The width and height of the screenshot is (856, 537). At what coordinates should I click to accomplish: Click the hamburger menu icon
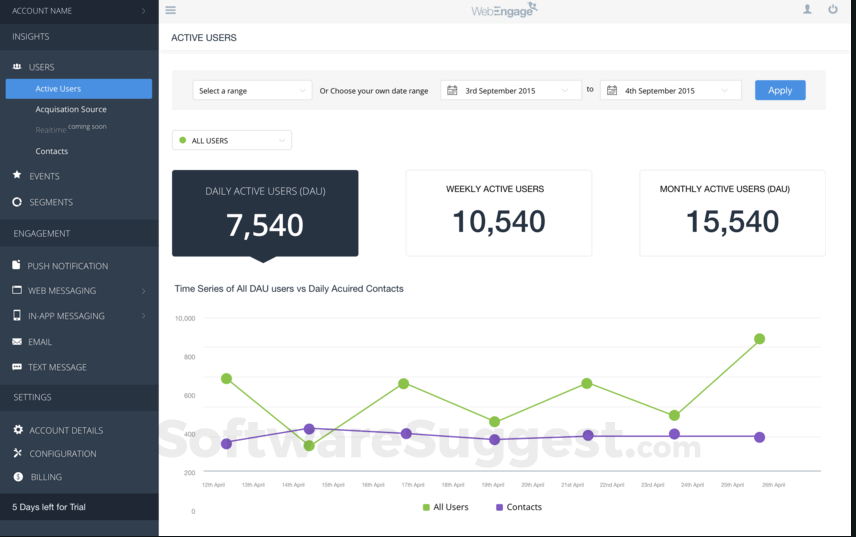pyautogui.click(x=170, y=10)
